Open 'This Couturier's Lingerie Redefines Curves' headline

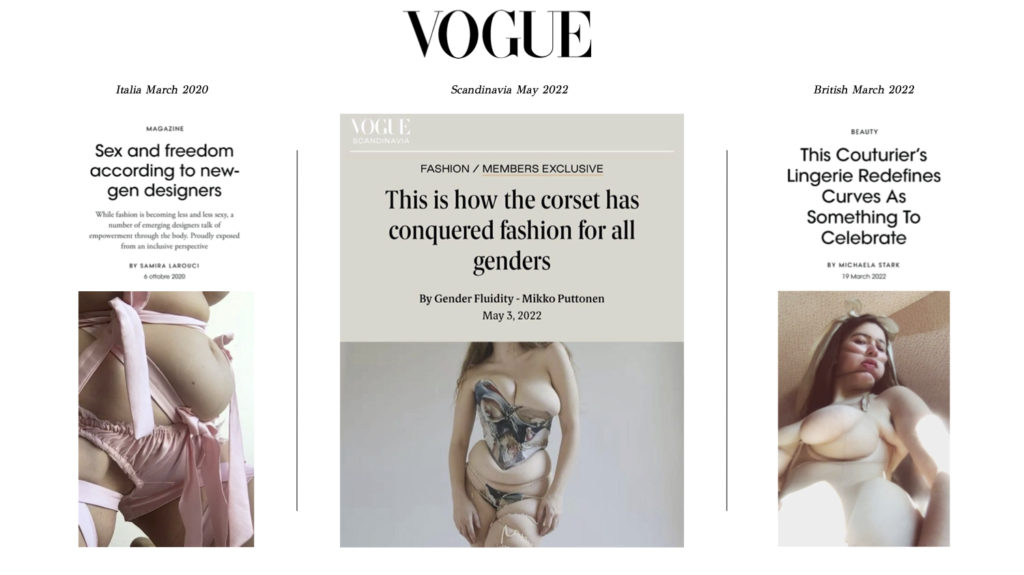pyautogui.click(x=863, y=196)
